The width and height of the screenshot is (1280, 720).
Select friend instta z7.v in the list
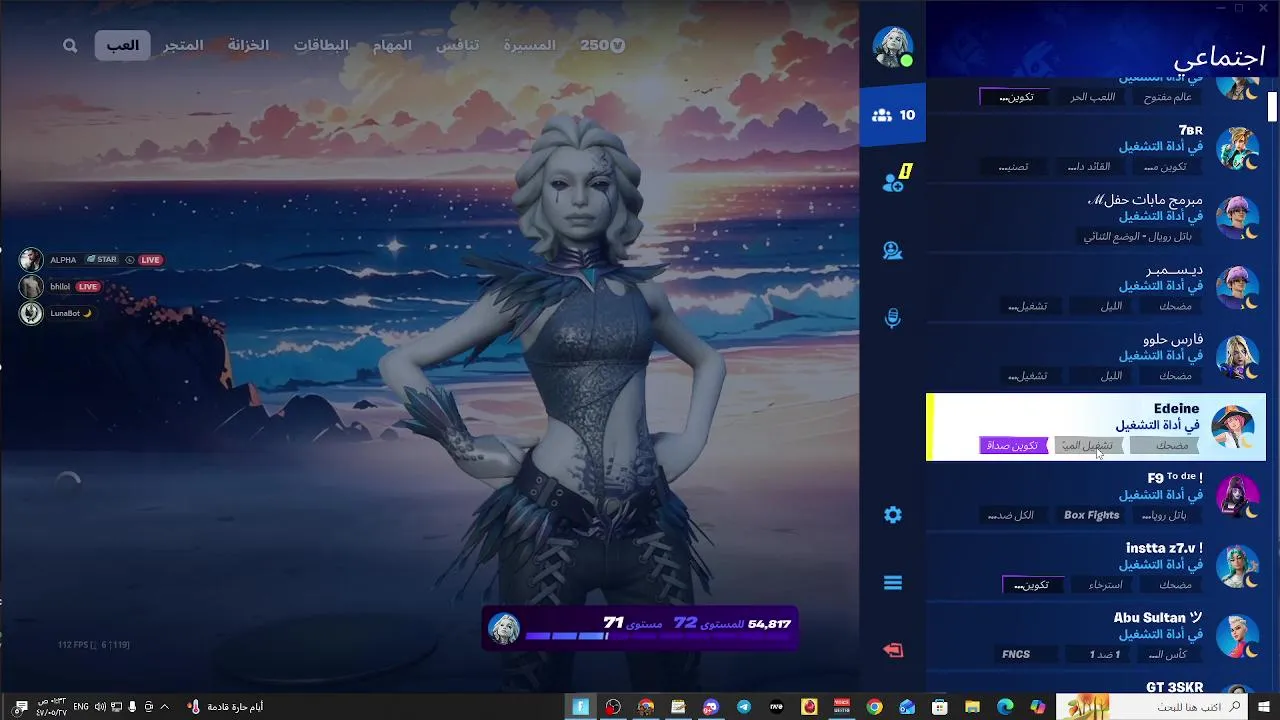point(1096,567)
